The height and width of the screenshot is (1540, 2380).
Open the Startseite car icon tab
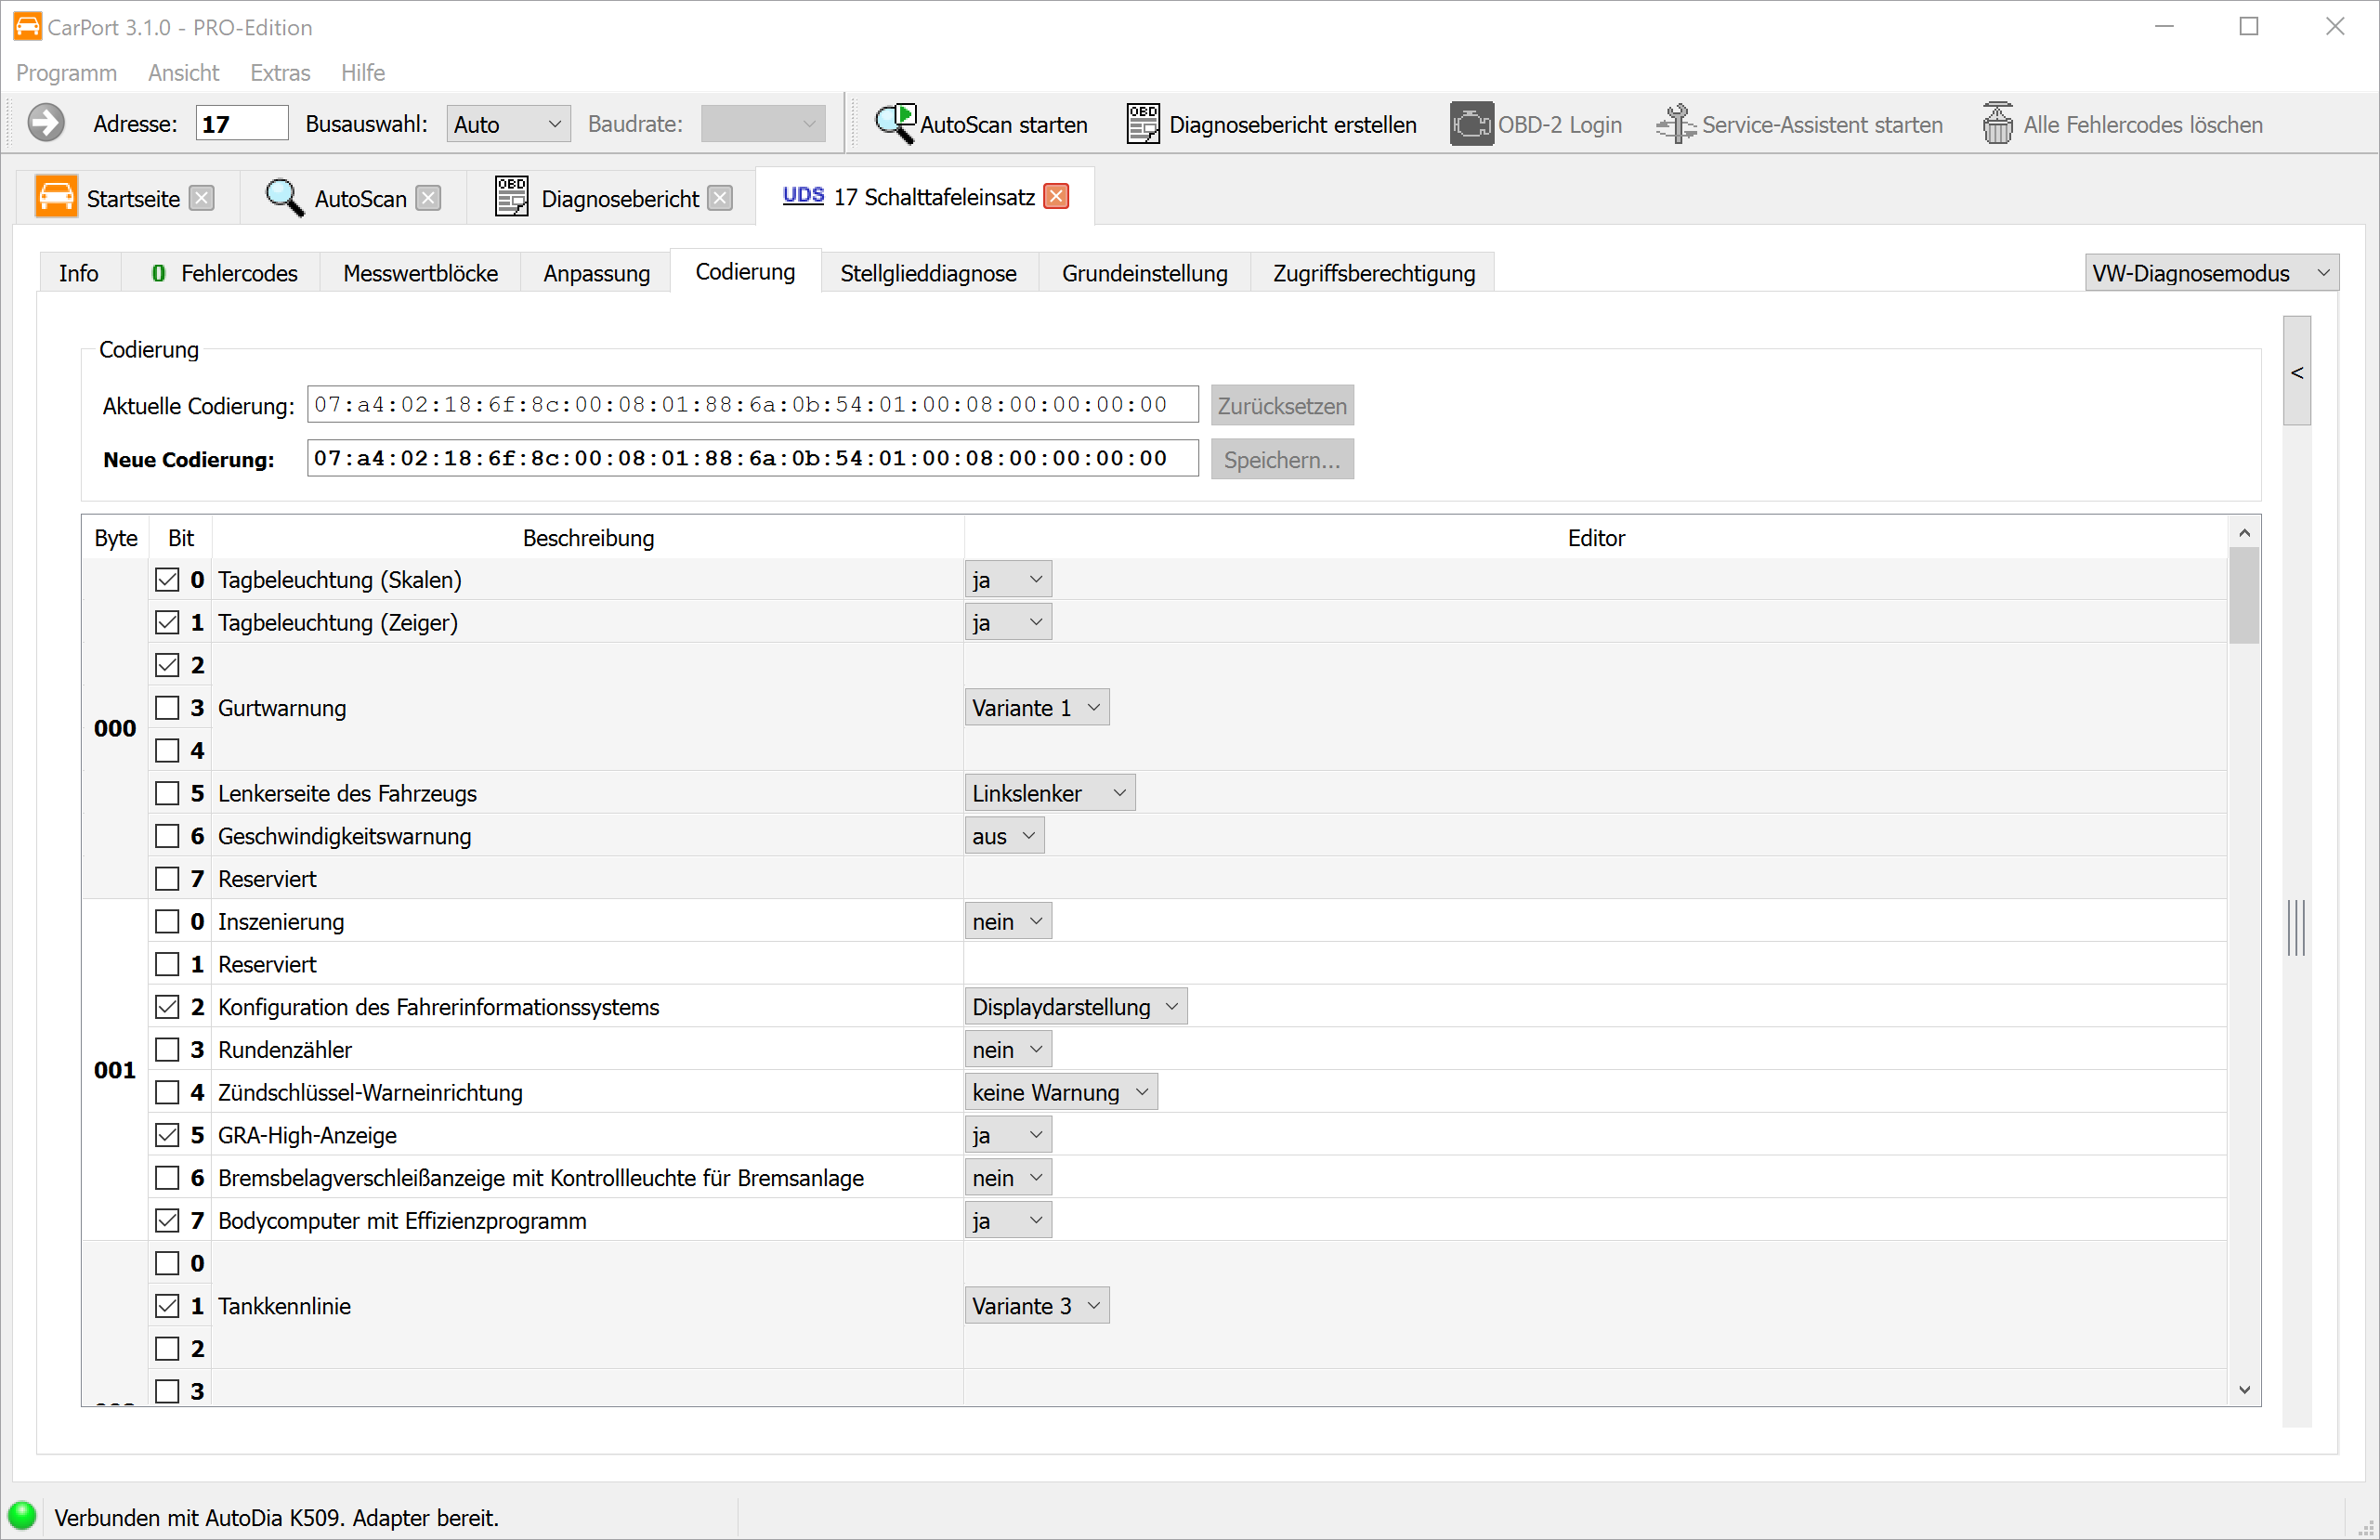pos(57,197)
